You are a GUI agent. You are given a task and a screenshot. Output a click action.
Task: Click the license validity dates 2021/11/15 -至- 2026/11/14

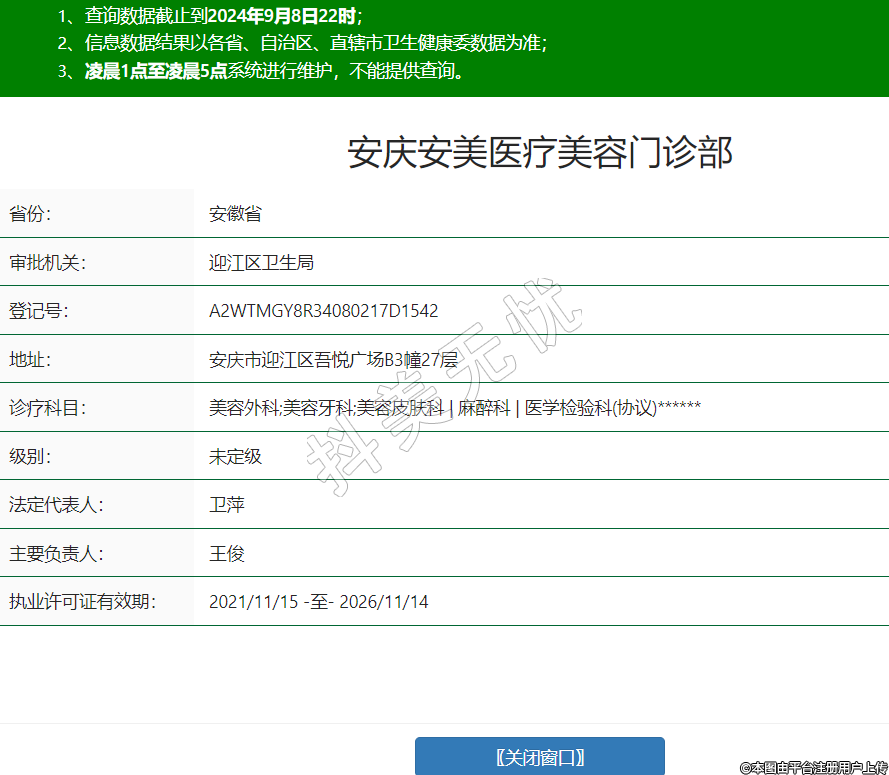tap(318, 602)
